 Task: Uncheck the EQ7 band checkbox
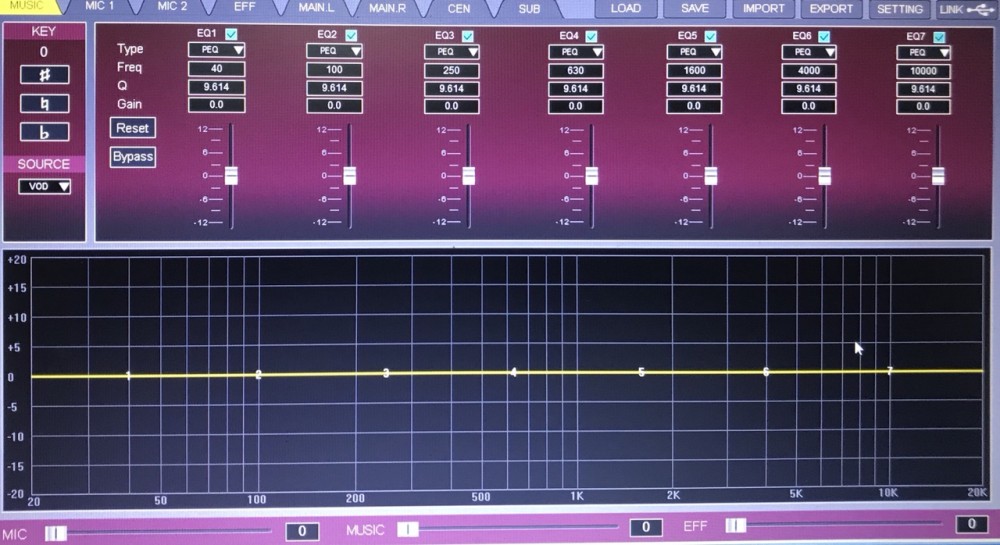[x=939, y=37]
